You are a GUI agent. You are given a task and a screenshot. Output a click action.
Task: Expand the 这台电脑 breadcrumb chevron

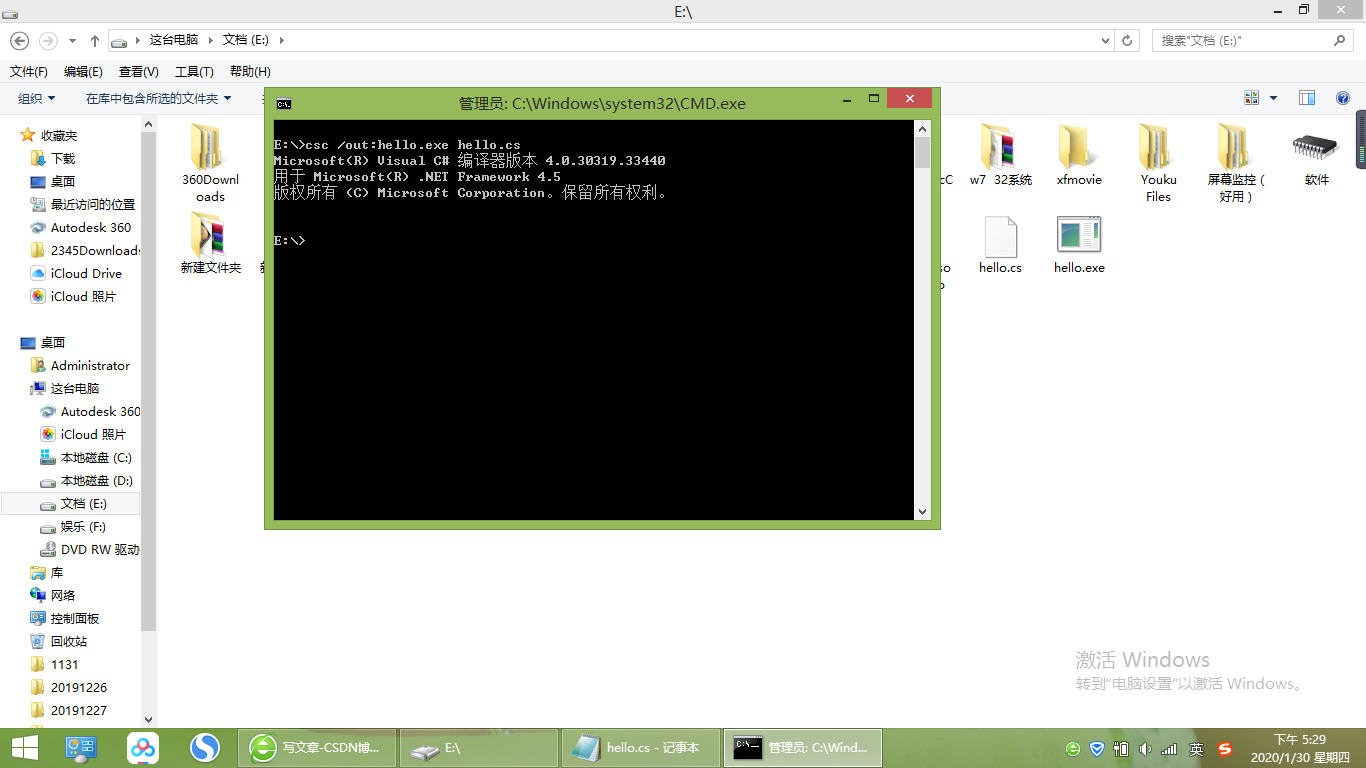pos(211,41)
